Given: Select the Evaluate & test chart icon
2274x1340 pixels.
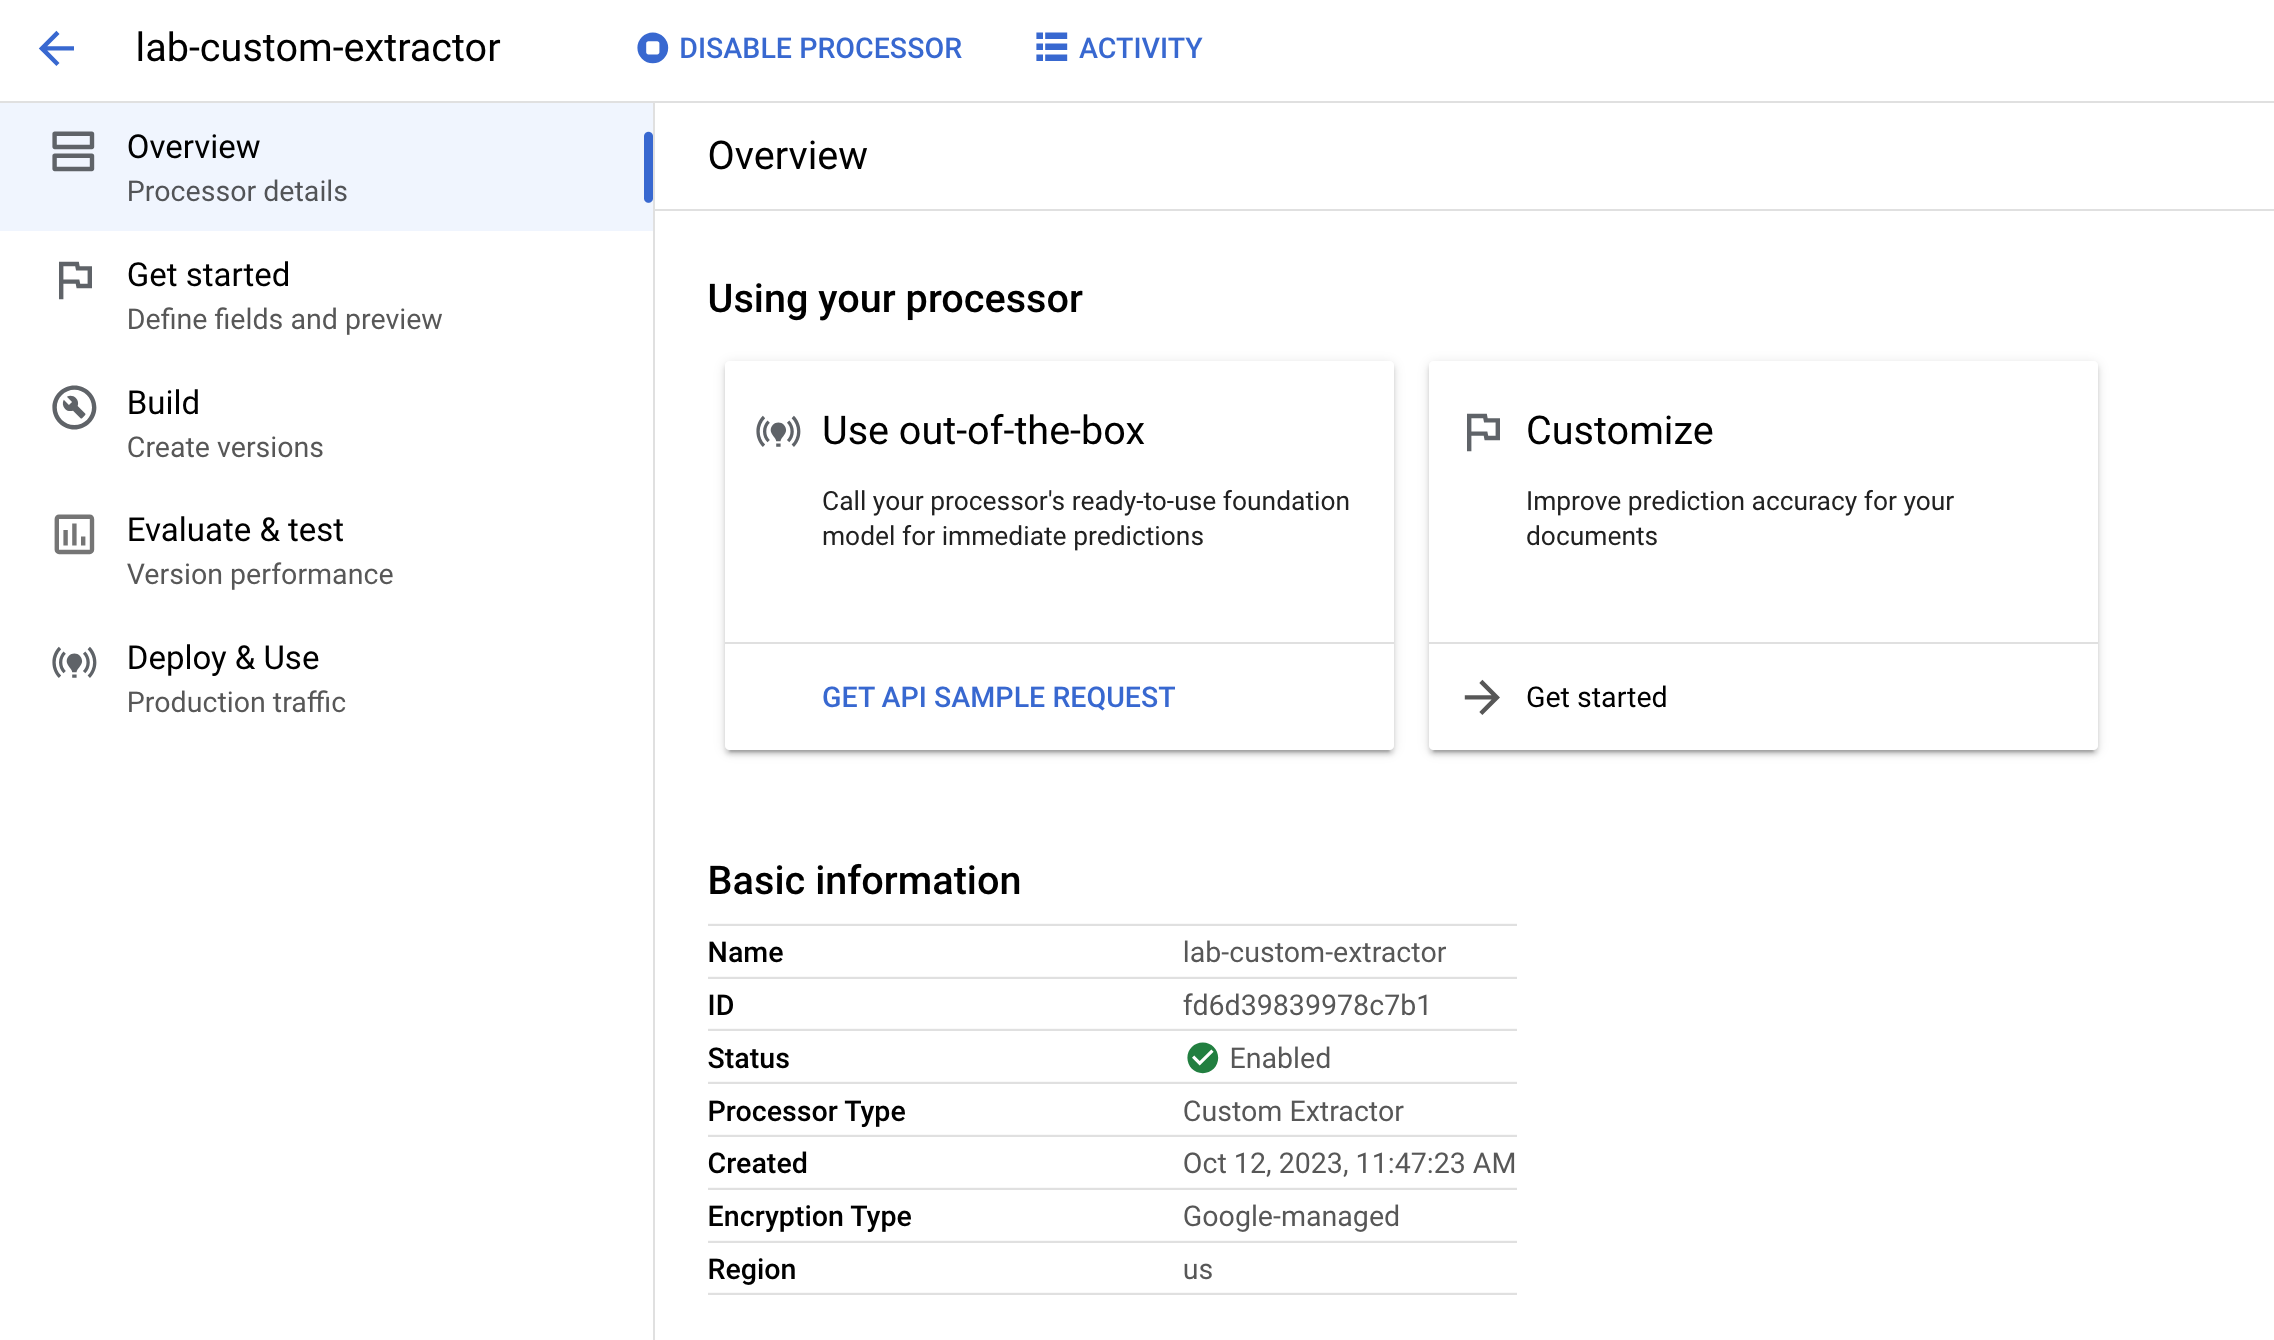Looking at the screenshot, I should 71,536.
